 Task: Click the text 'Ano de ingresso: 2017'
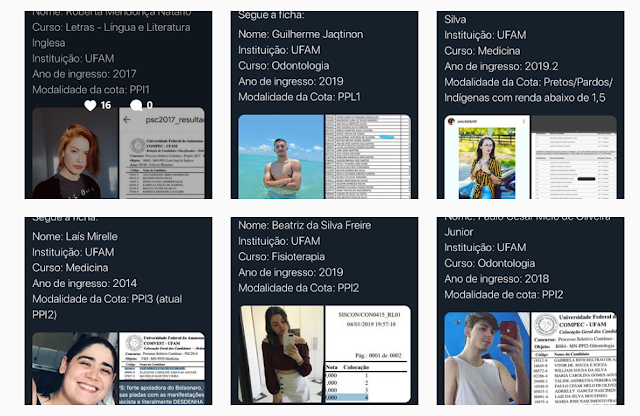pyautogui.click(x=84, y=74)
